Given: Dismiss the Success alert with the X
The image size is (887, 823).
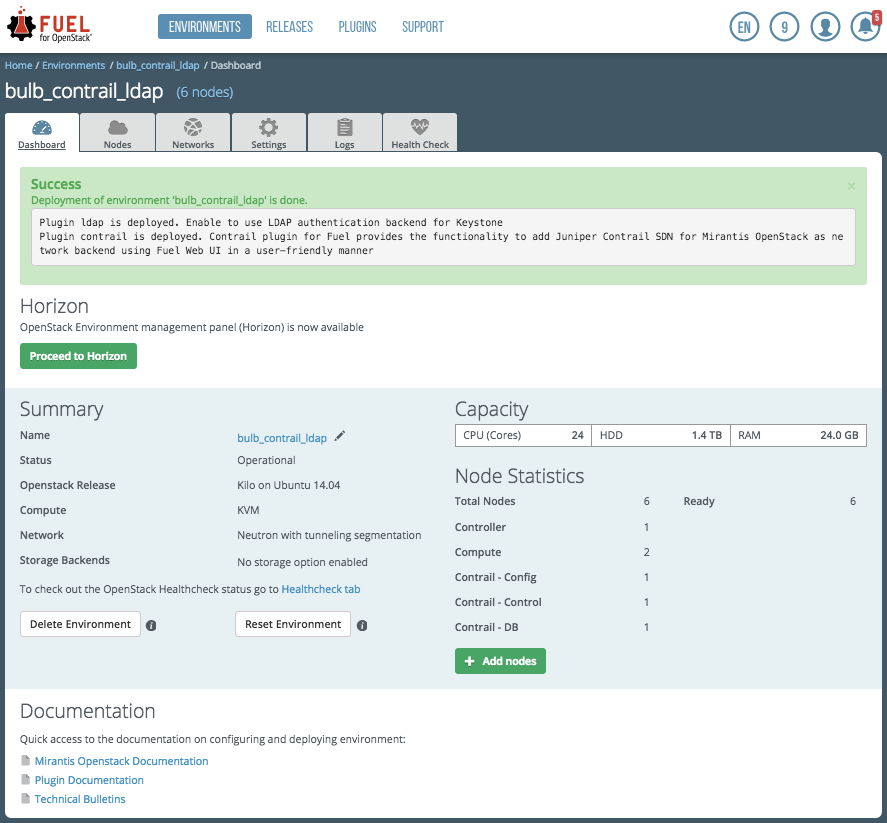Looking at the screenshot, I should (851, 186).
